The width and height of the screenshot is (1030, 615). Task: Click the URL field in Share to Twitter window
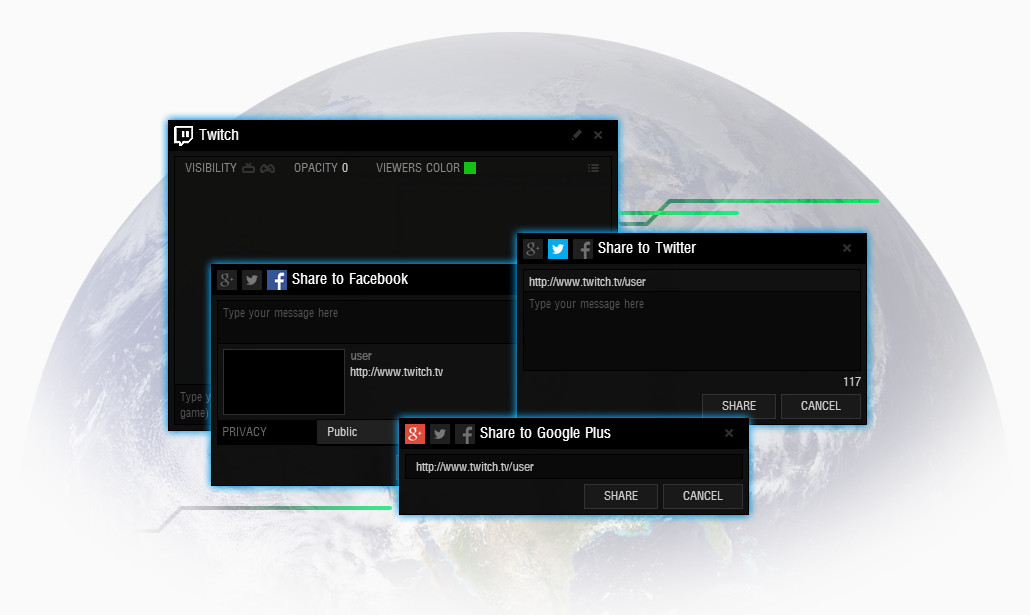click(692, 281)
